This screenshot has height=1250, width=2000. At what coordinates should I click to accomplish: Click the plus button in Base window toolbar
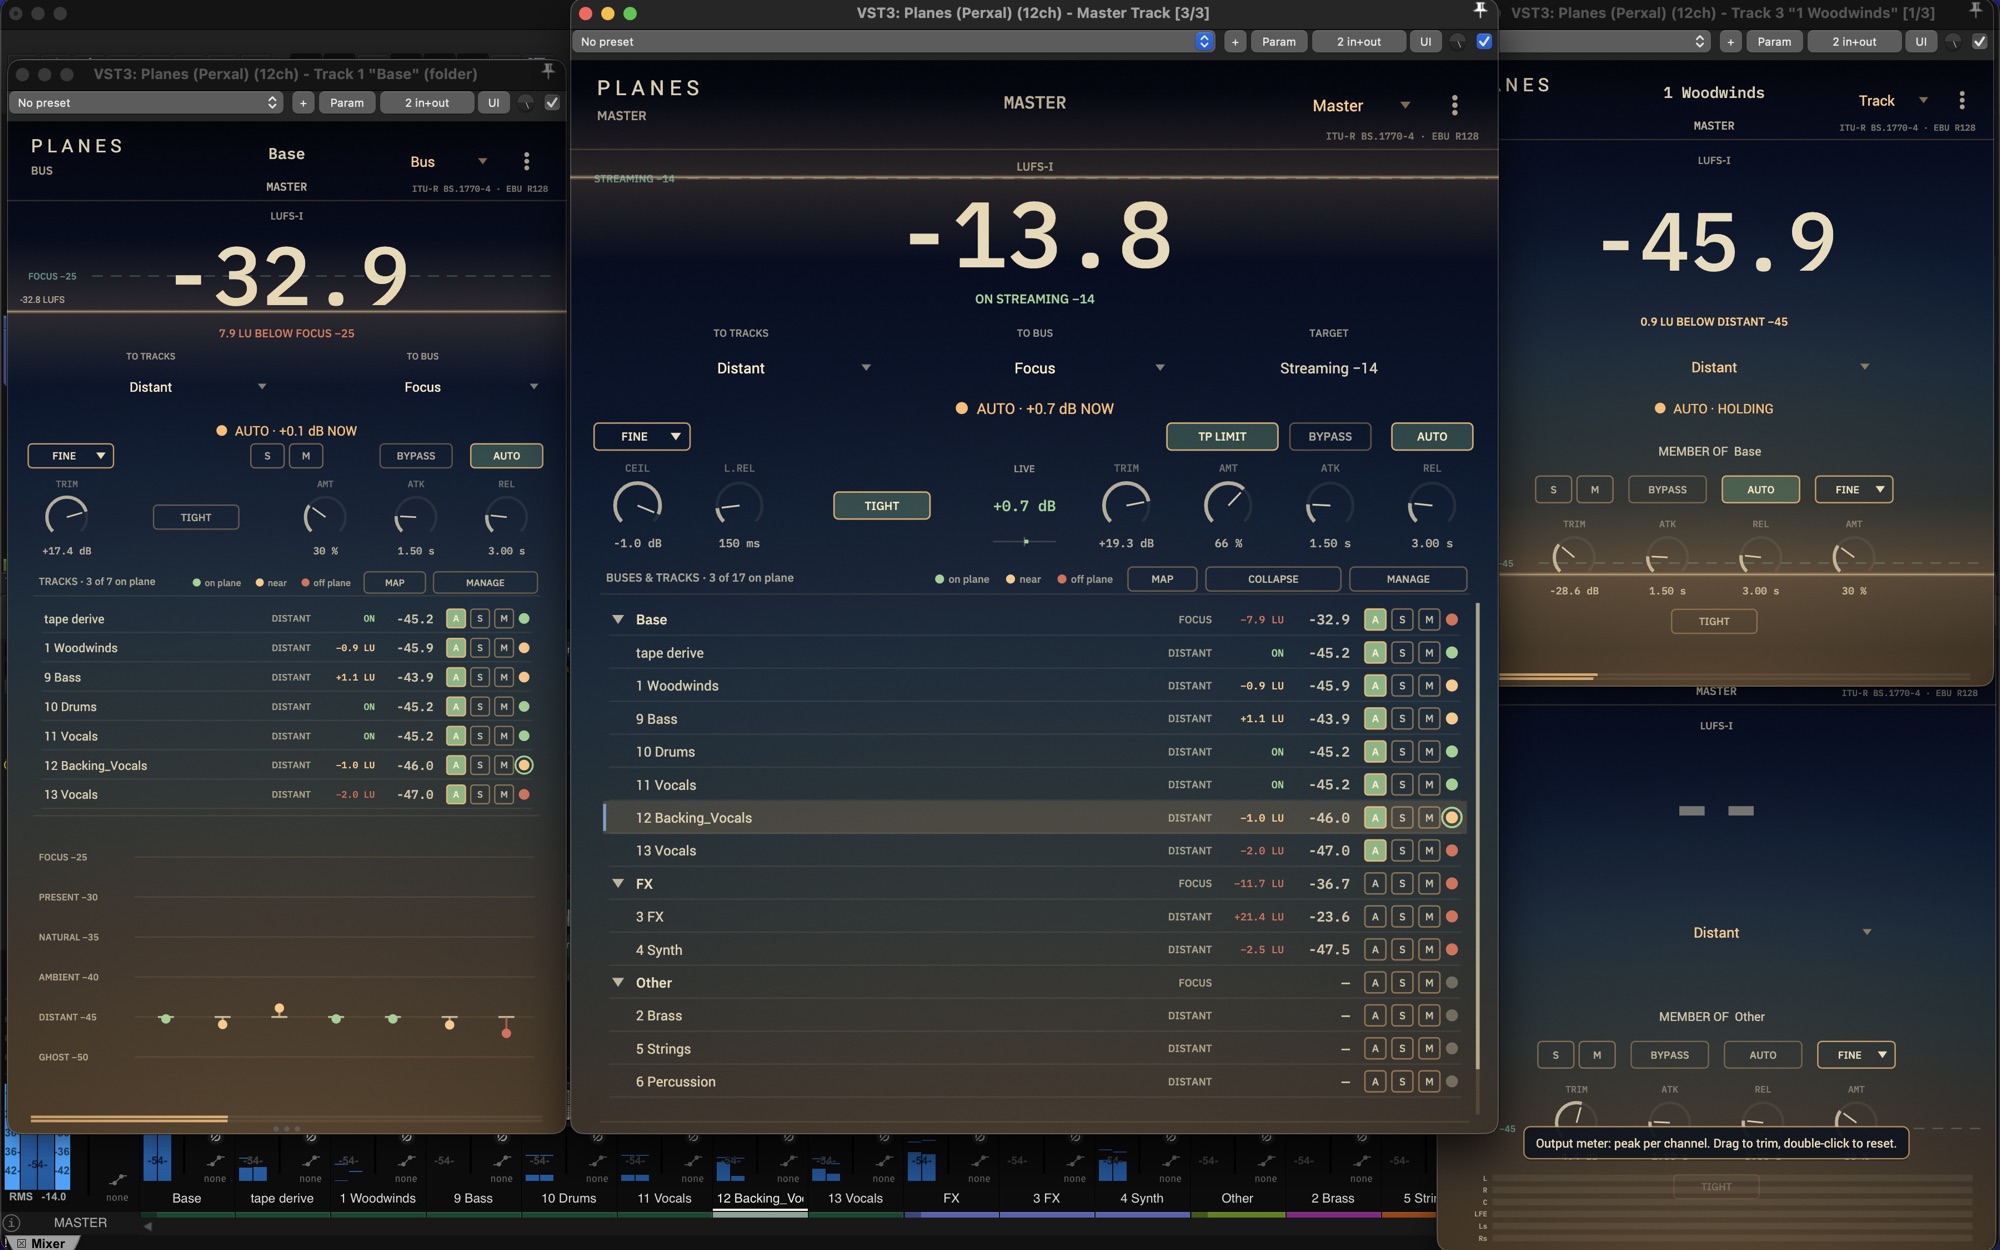pos(303,103)
